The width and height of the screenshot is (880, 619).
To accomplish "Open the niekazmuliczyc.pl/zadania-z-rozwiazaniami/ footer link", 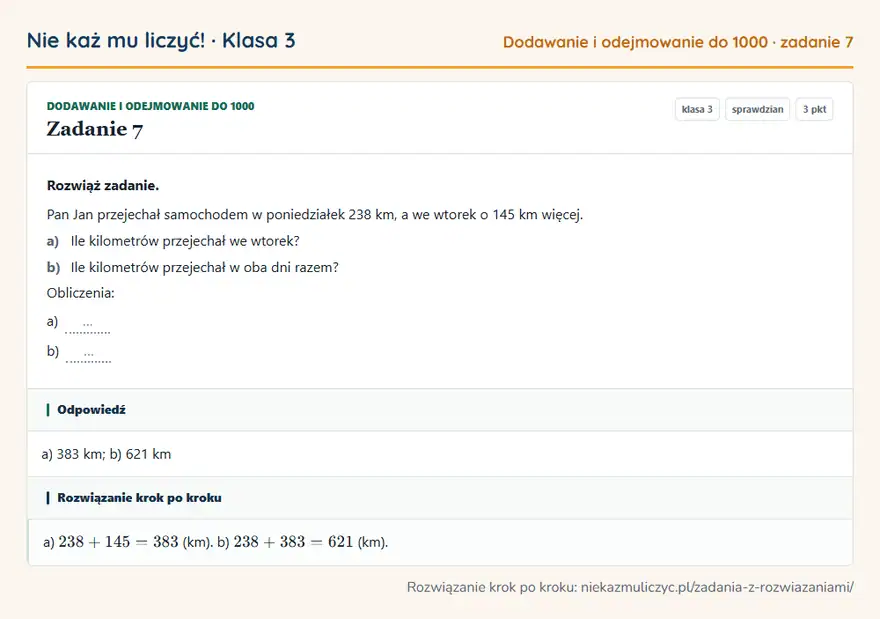I will click(x=717, y=587).
